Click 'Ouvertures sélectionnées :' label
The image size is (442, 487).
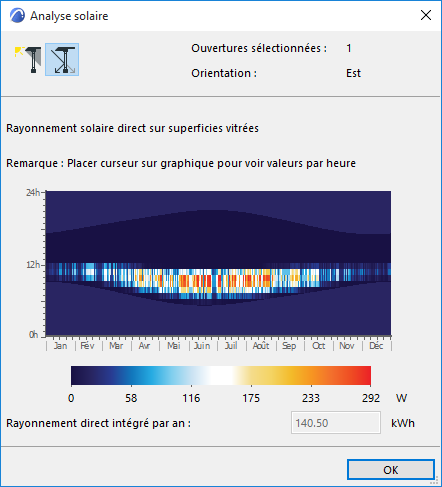[x=259, y=48]
